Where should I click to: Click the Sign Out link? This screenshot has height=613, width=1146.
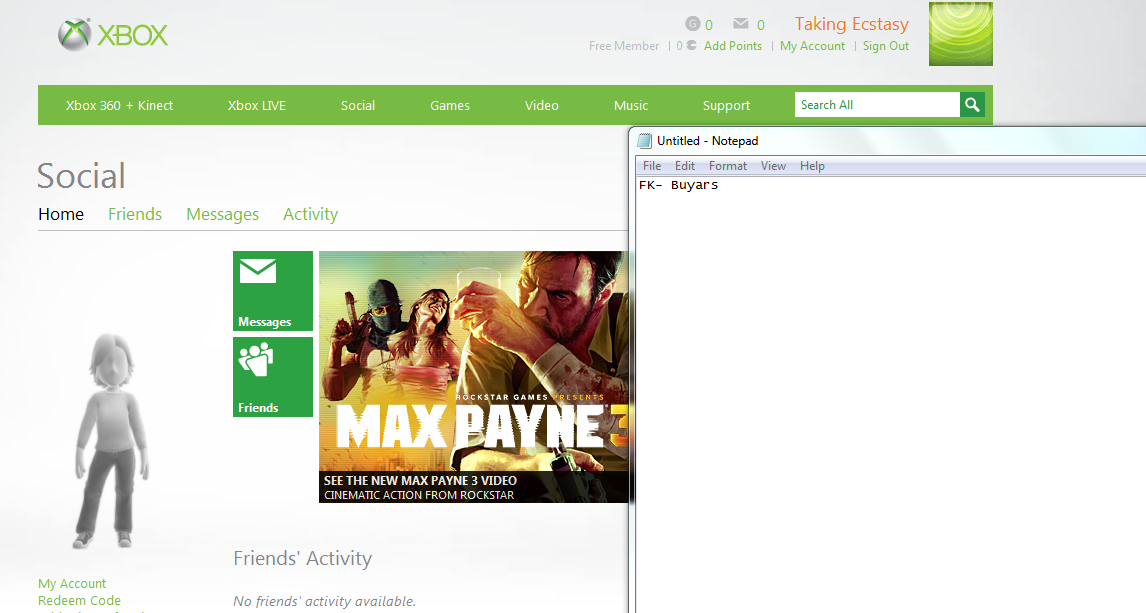coord(886,46)
